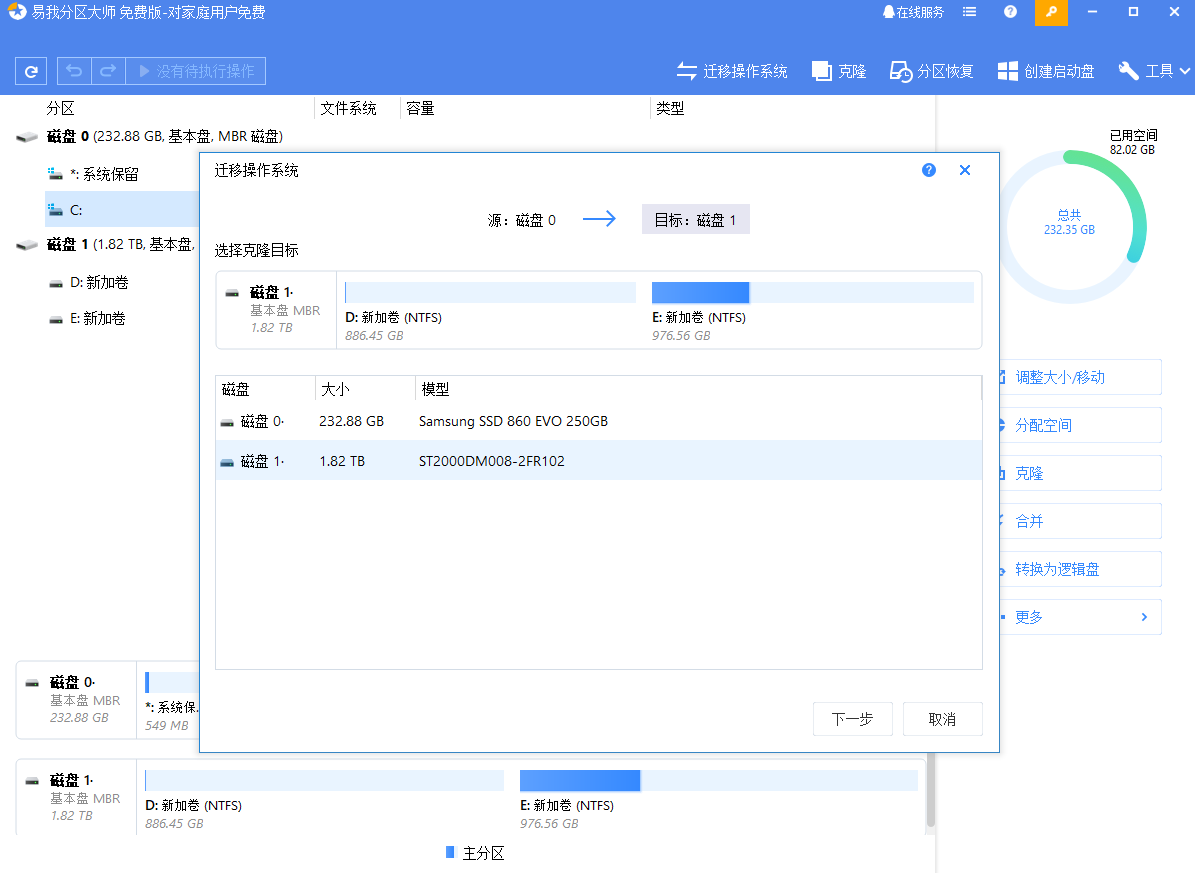This screenshot has width=1195, height=873.
Task: Open the 克隆 (Clone) tool
Action: pyautogui.click(x=839, y=71)
